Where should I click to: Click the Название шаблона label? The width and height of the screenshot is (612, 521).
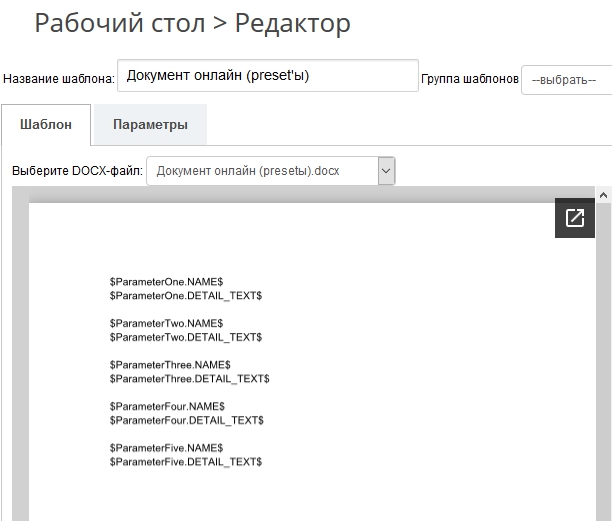(59, 79)
